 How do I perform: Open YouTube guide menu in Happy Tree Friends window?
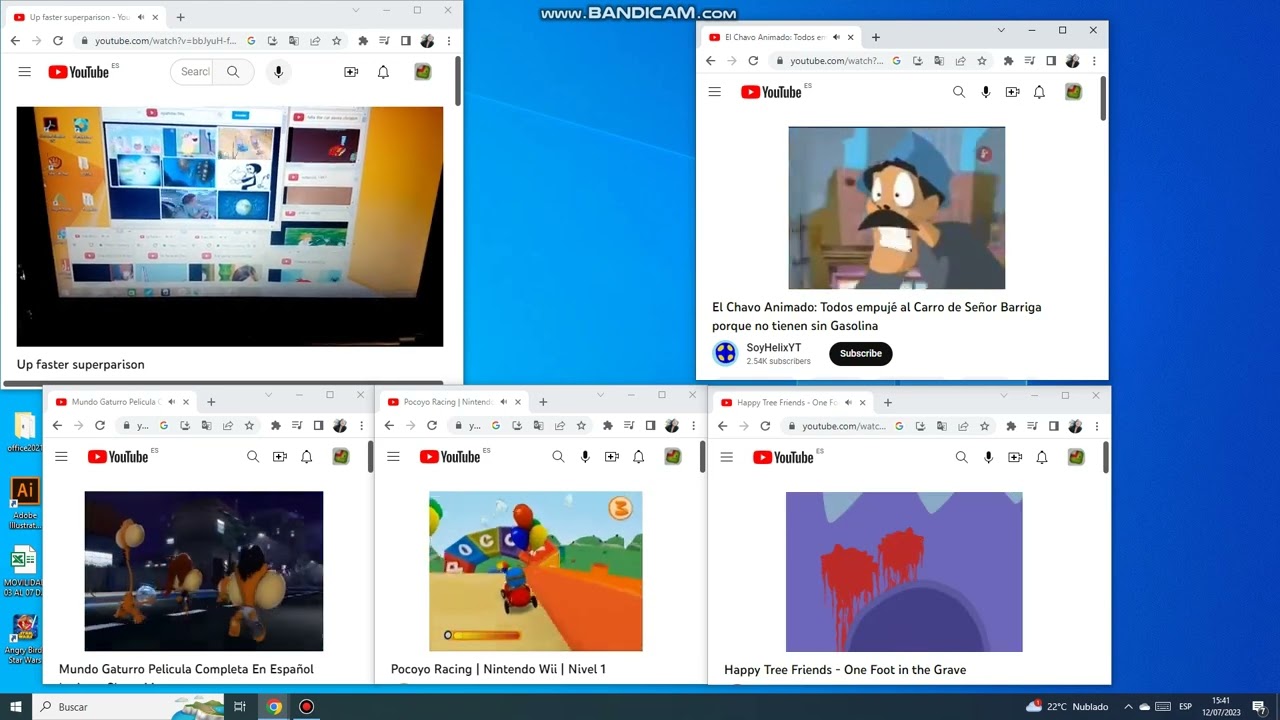pos(727,457)
